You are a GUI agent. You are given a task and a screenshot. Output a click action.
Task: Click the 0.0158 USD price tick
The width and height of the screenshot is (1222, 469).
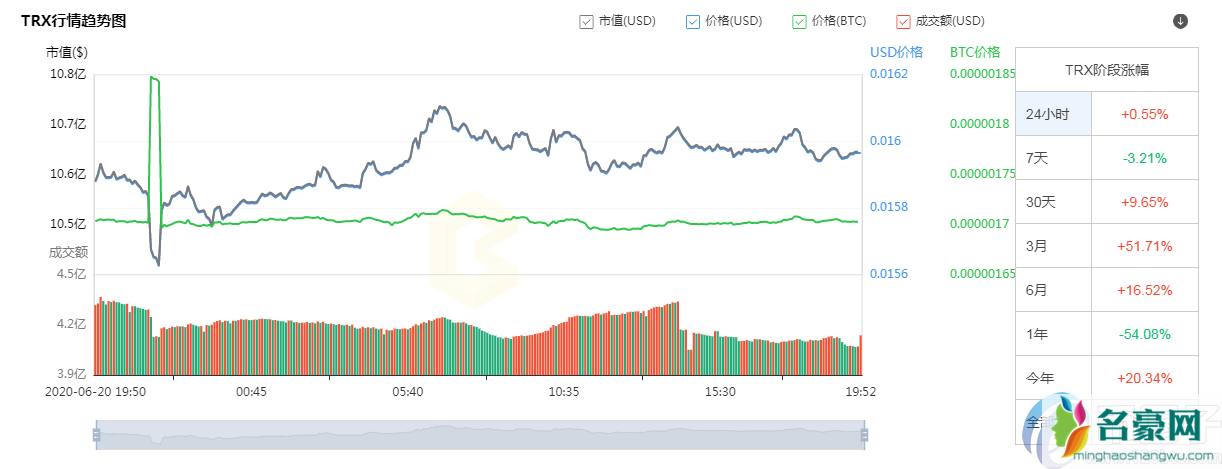click(889, 207)
